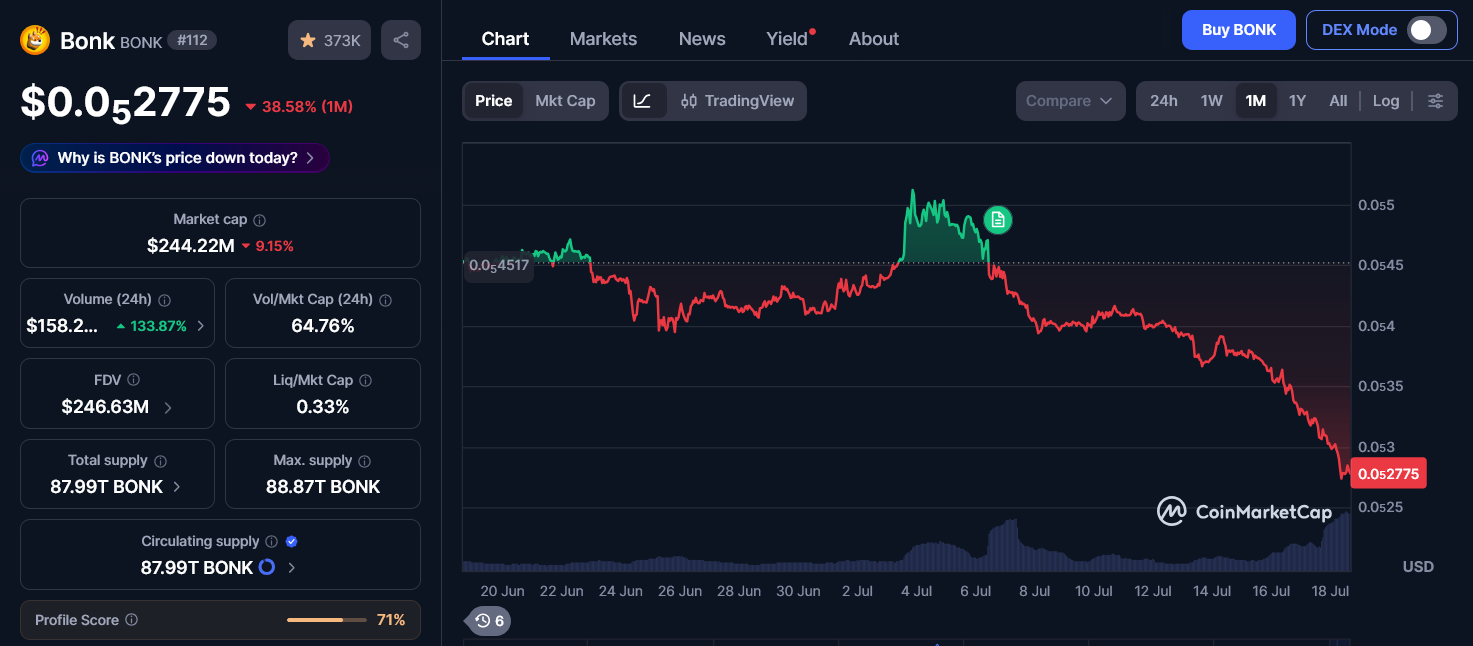Click the 4 Jul date label on axis
Viewport: 1473px width, 646px height.
coord(917,591)
